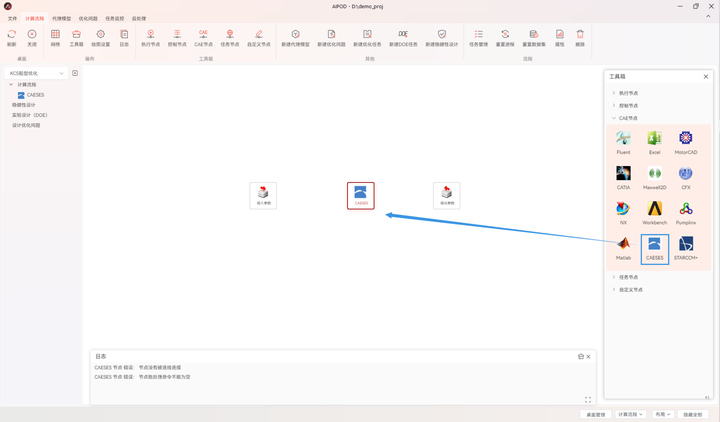Click 隐藏全部 hide all button
The height and width of the screenshot is (422, 720).
pos(693,414)
